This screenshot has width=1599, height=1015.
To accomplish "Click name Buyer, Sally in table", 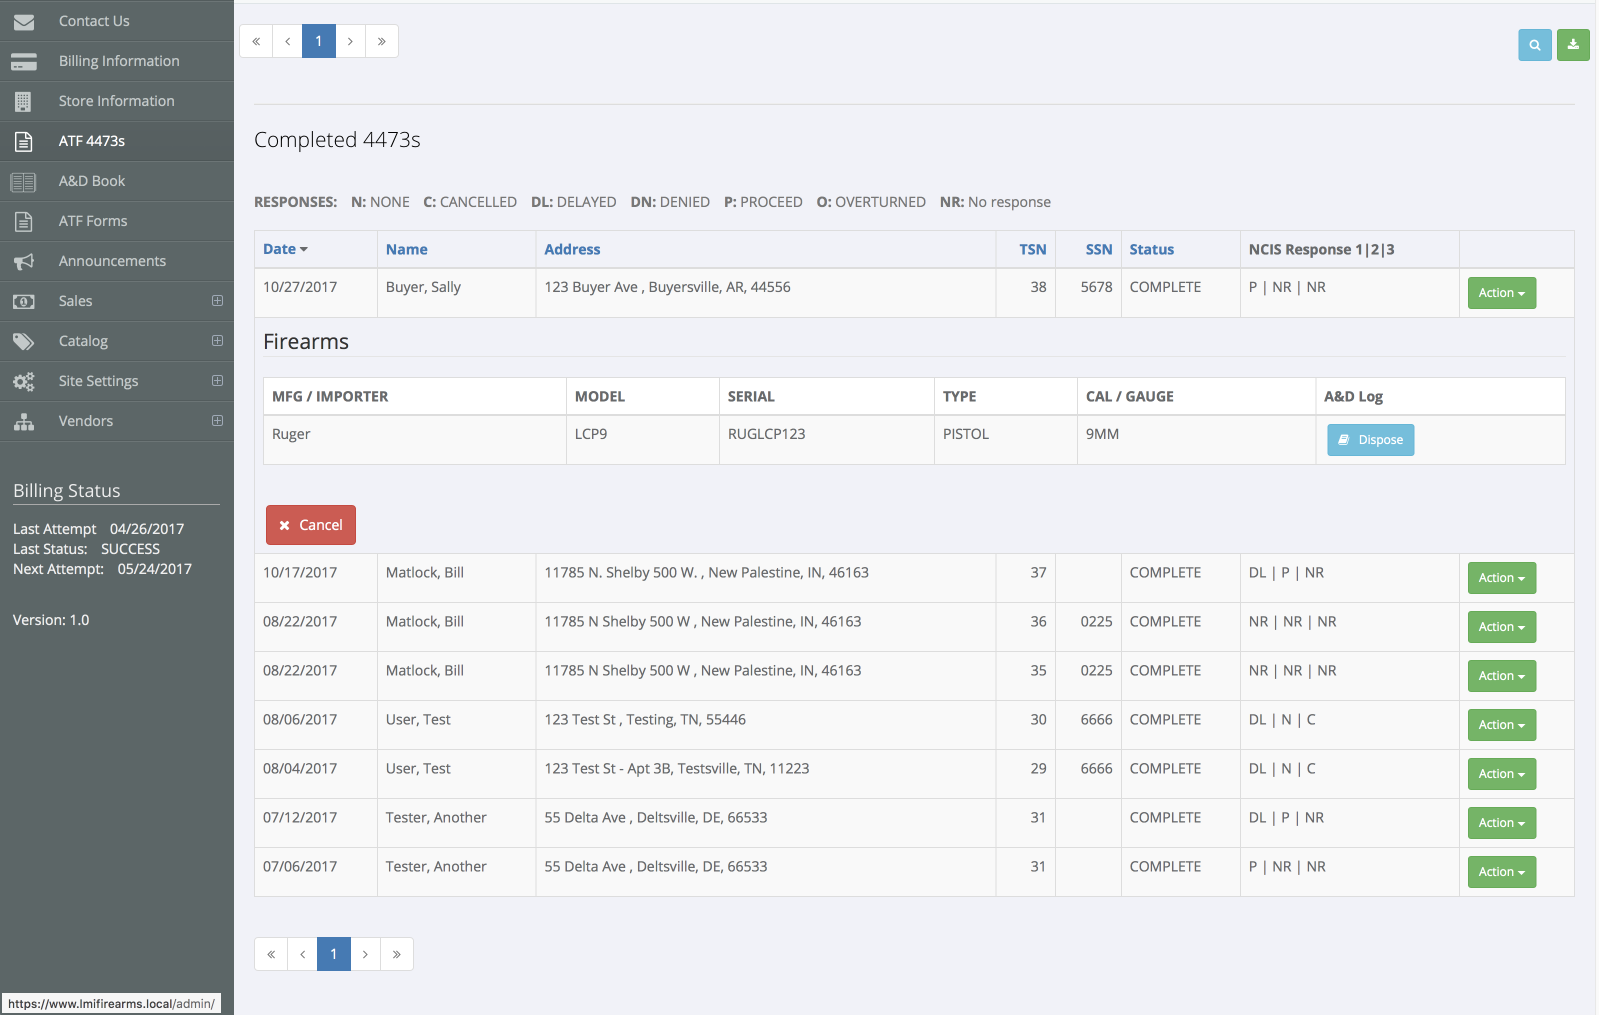I will (x=423, y=287).
